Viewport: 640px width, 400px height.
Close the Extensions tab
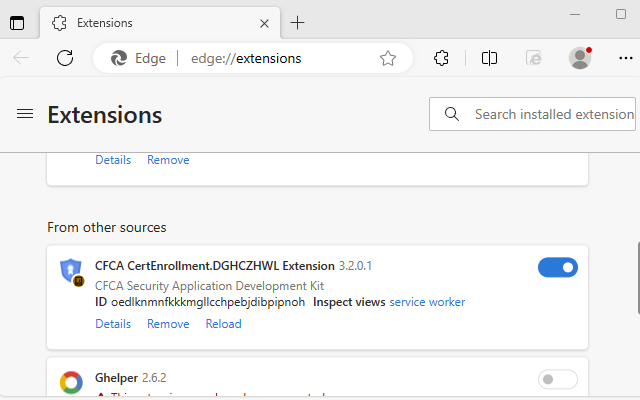(264, 23)
